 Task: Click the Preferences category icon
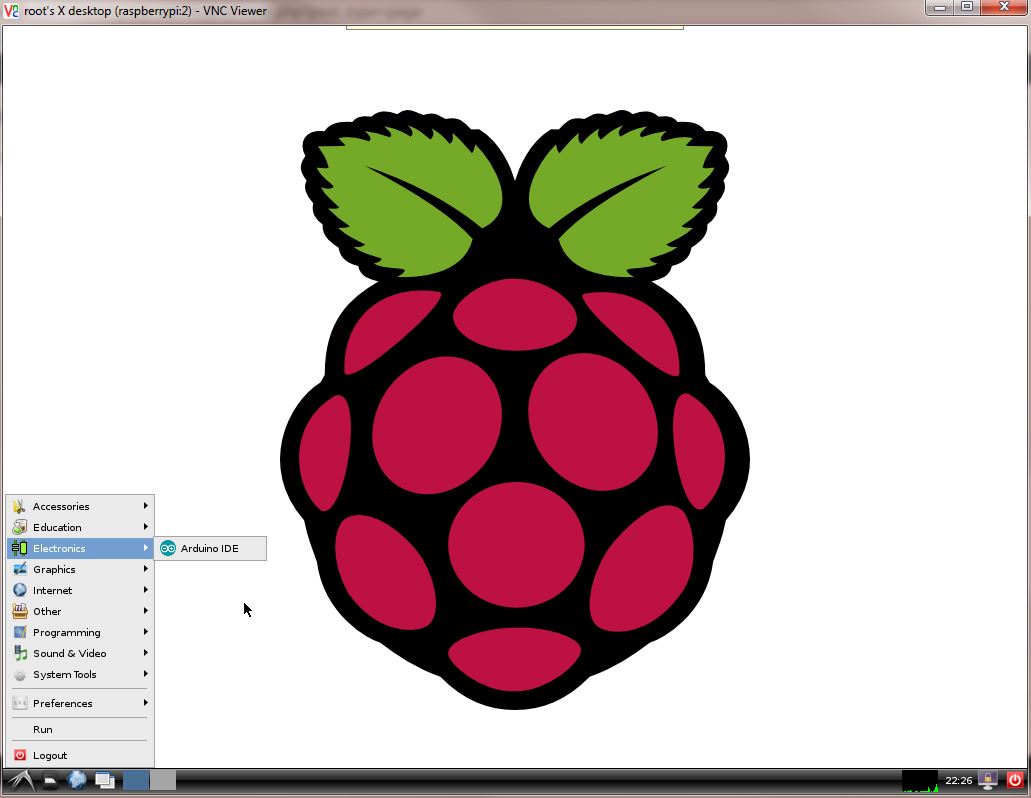tap(20, 703)
